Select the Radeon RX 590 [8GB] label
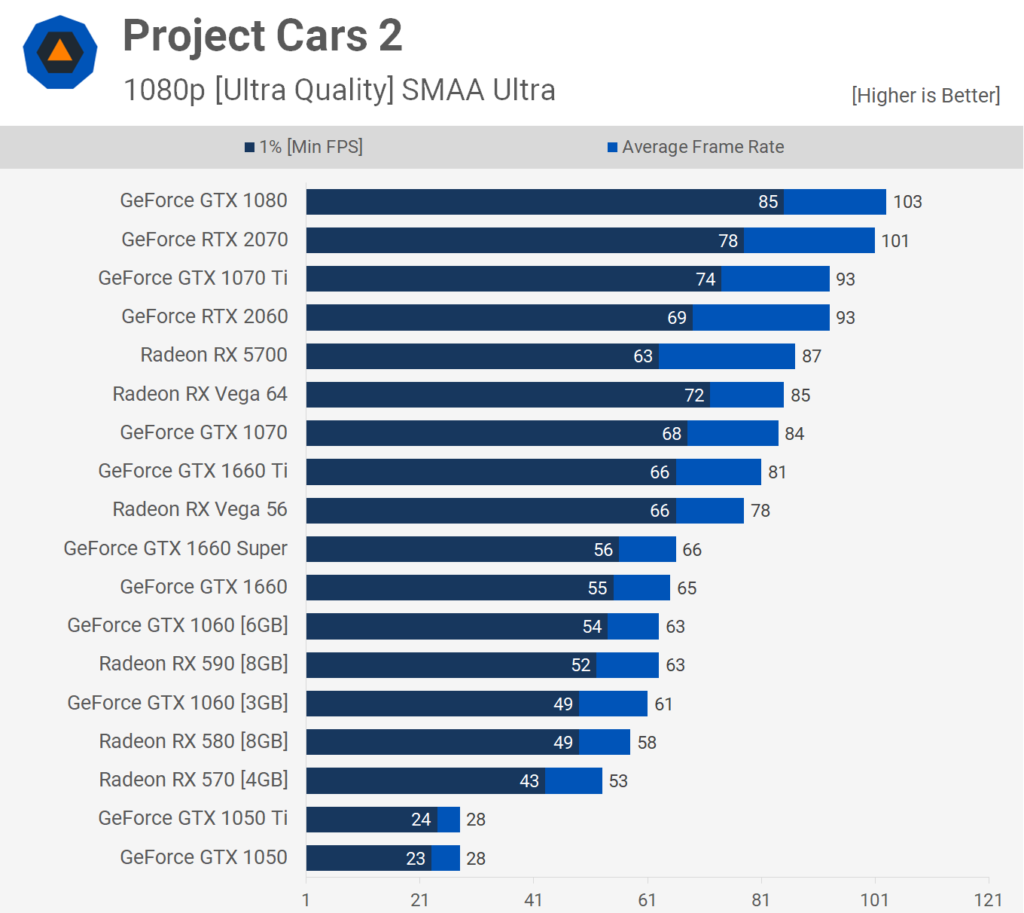 point(193,664)
